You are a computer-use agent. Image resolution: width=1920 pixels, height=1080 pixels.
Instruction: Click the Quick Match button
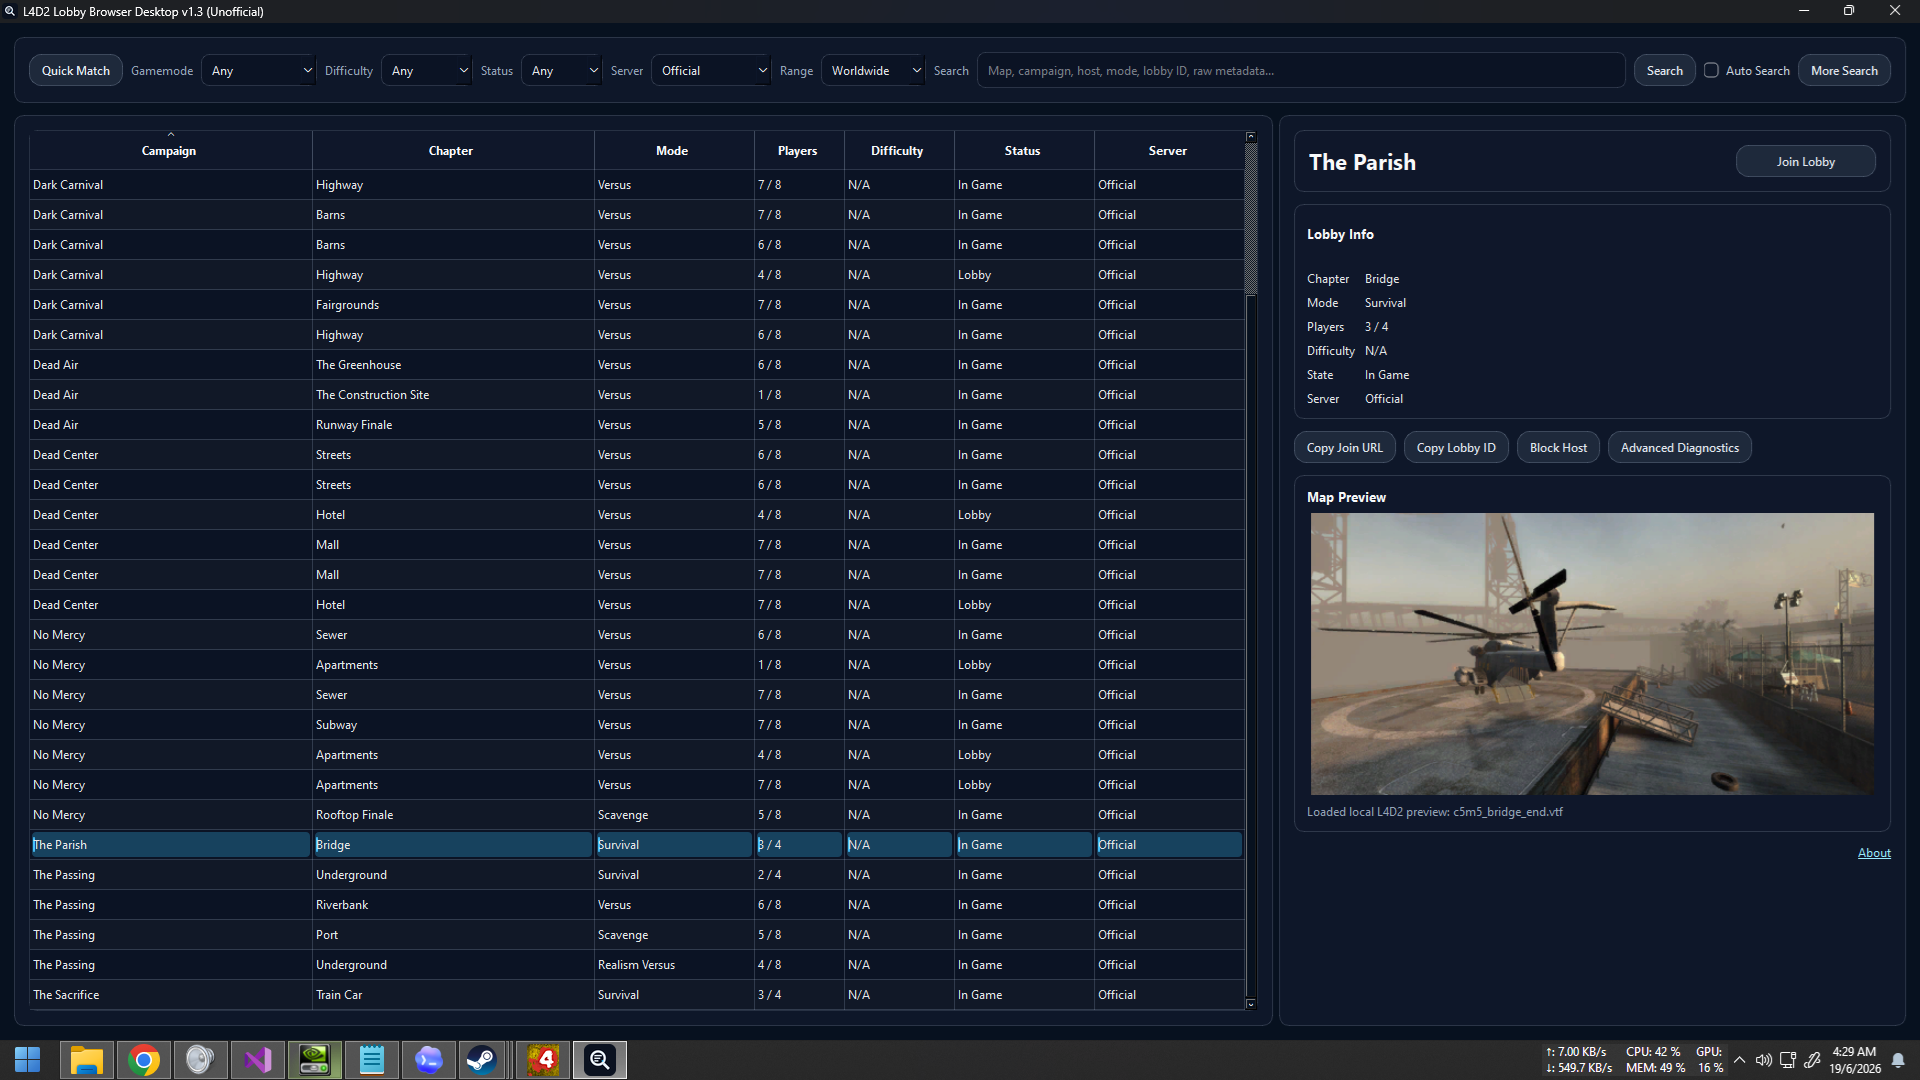click(x=76, y=71)
